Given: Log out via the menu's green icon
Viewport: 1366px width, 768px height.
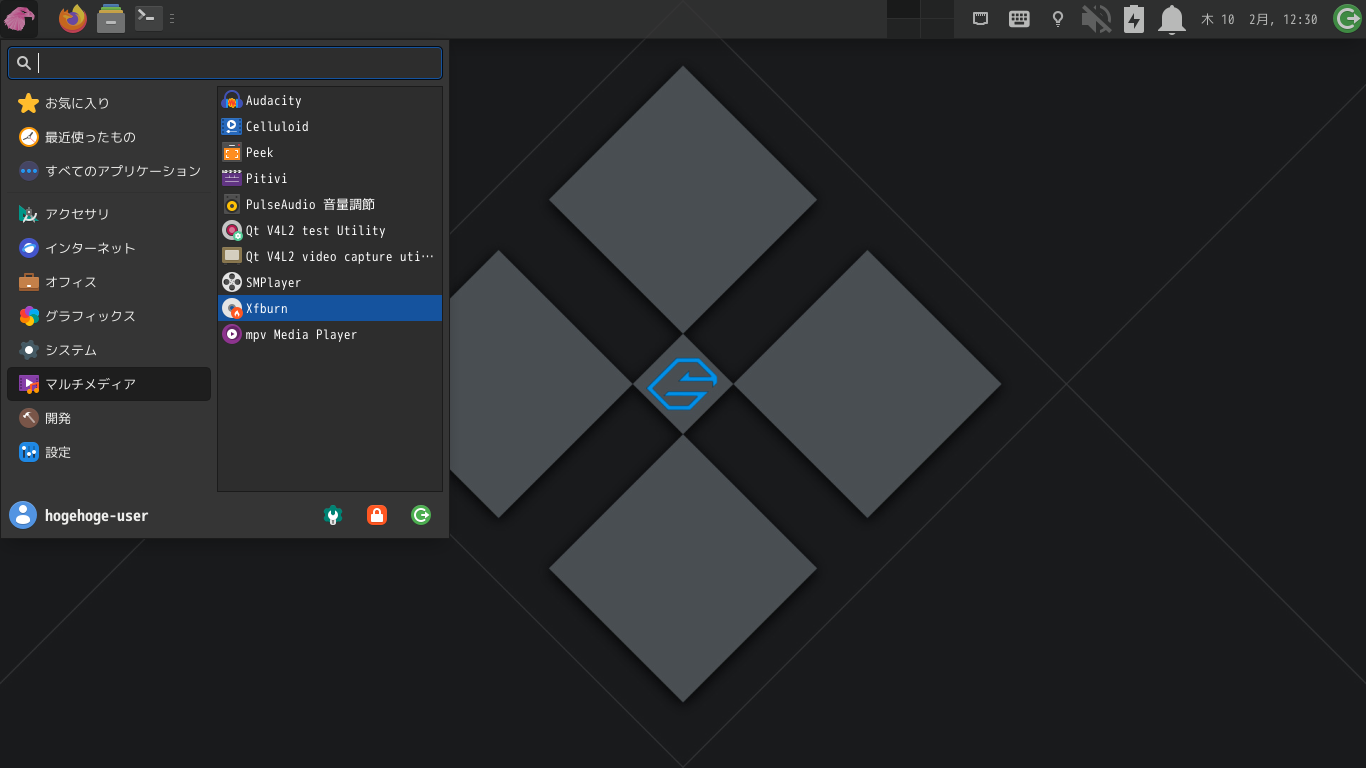Looking at the screenshot, I should [421, 515].
